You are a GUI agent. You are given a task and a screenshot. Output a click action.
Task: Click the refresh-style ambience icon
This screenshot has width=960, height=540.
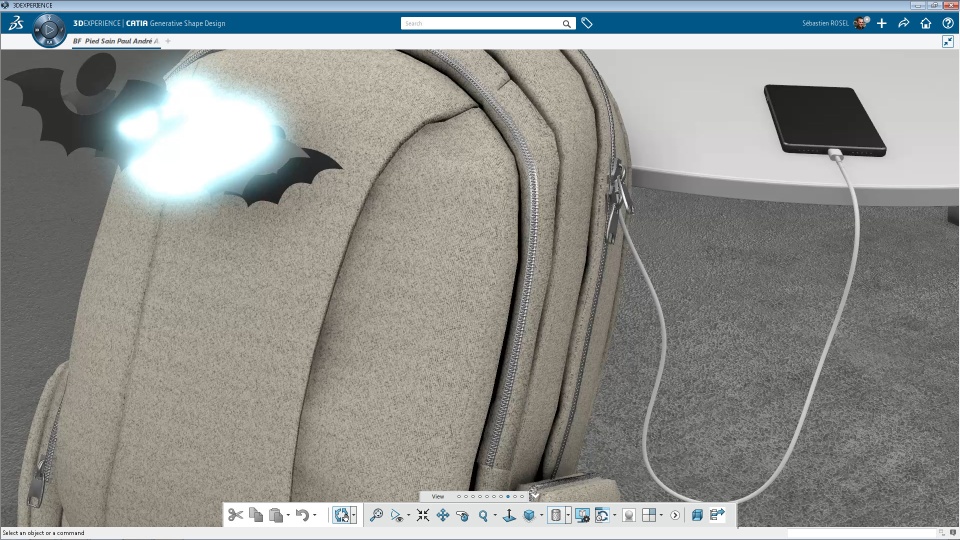pyautogui.click(x=602, y=515)
